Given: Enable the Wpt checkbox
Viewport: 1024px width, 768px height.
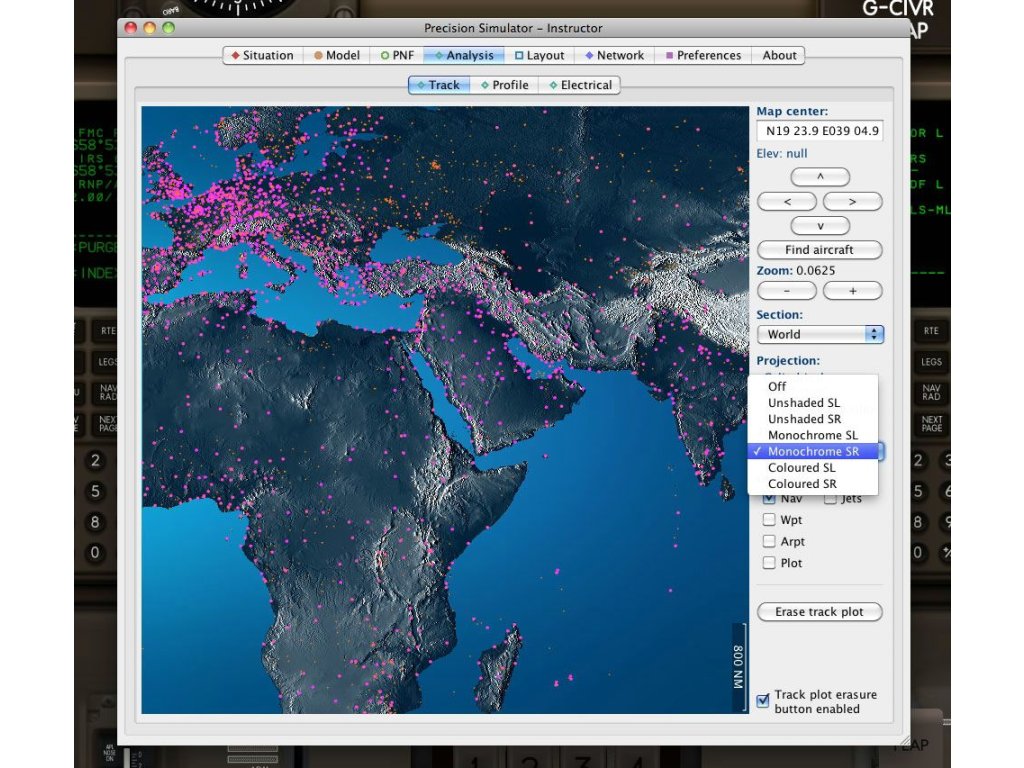Looking at the screenshot, I should pos(769,520).
